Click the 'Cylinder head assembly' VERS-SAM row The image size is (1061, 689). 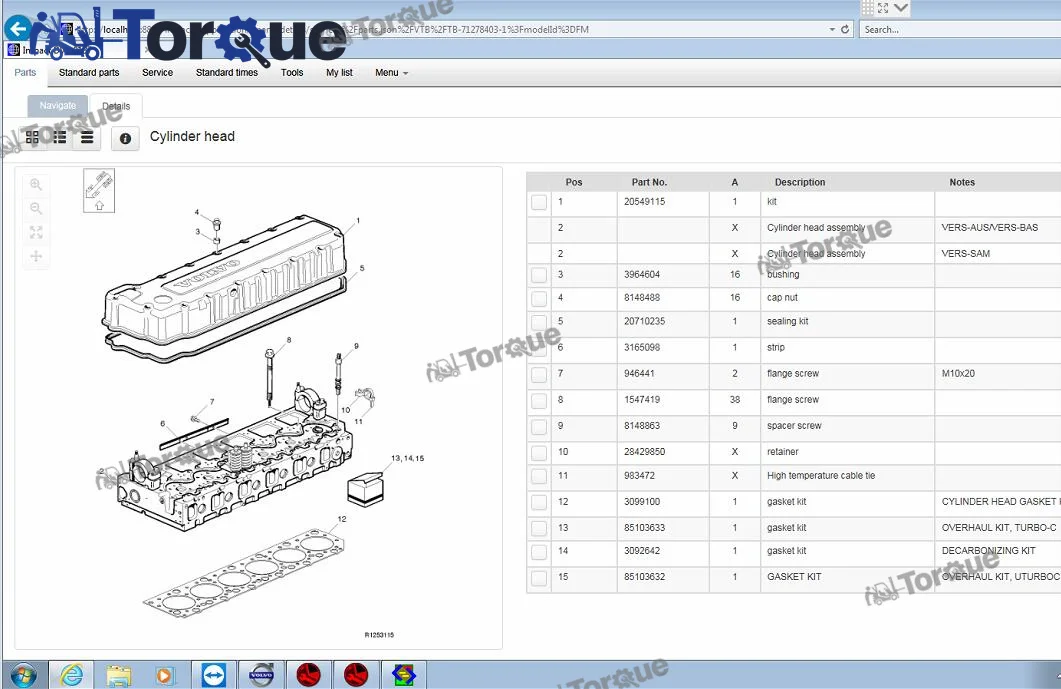pyautogui.click(x=794, y=253)
